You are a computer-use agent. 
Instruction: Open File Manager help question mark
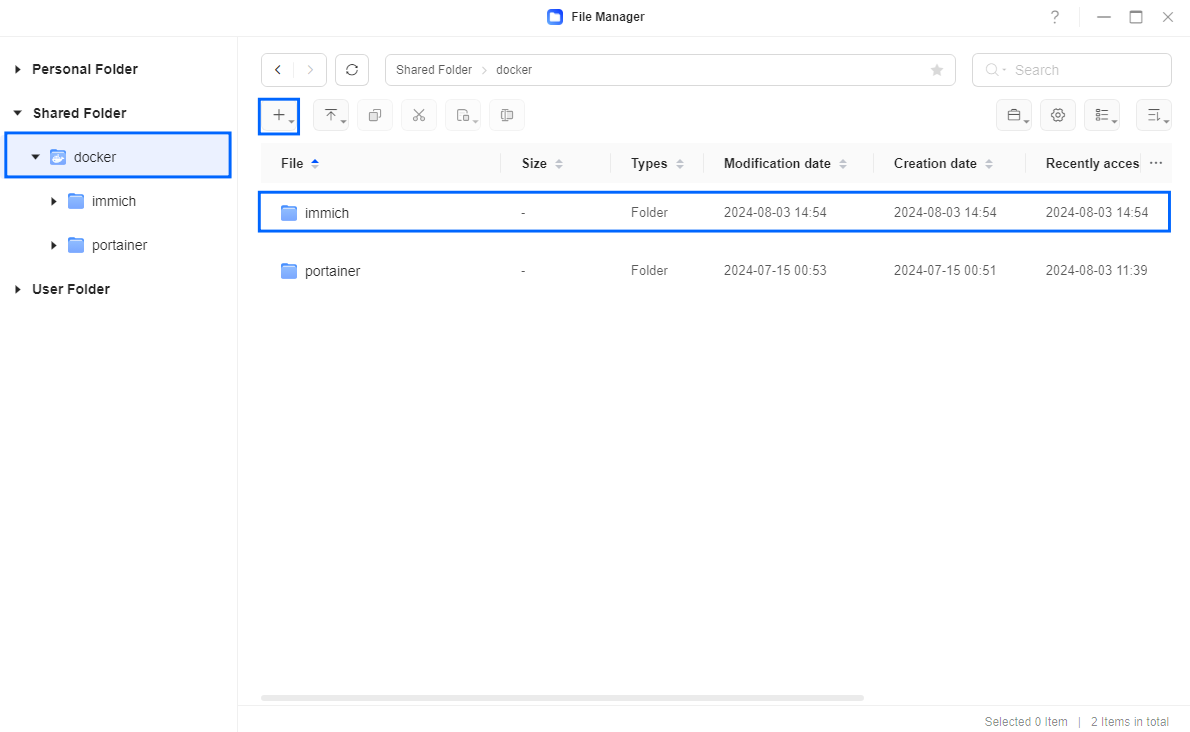(1054, 17)
